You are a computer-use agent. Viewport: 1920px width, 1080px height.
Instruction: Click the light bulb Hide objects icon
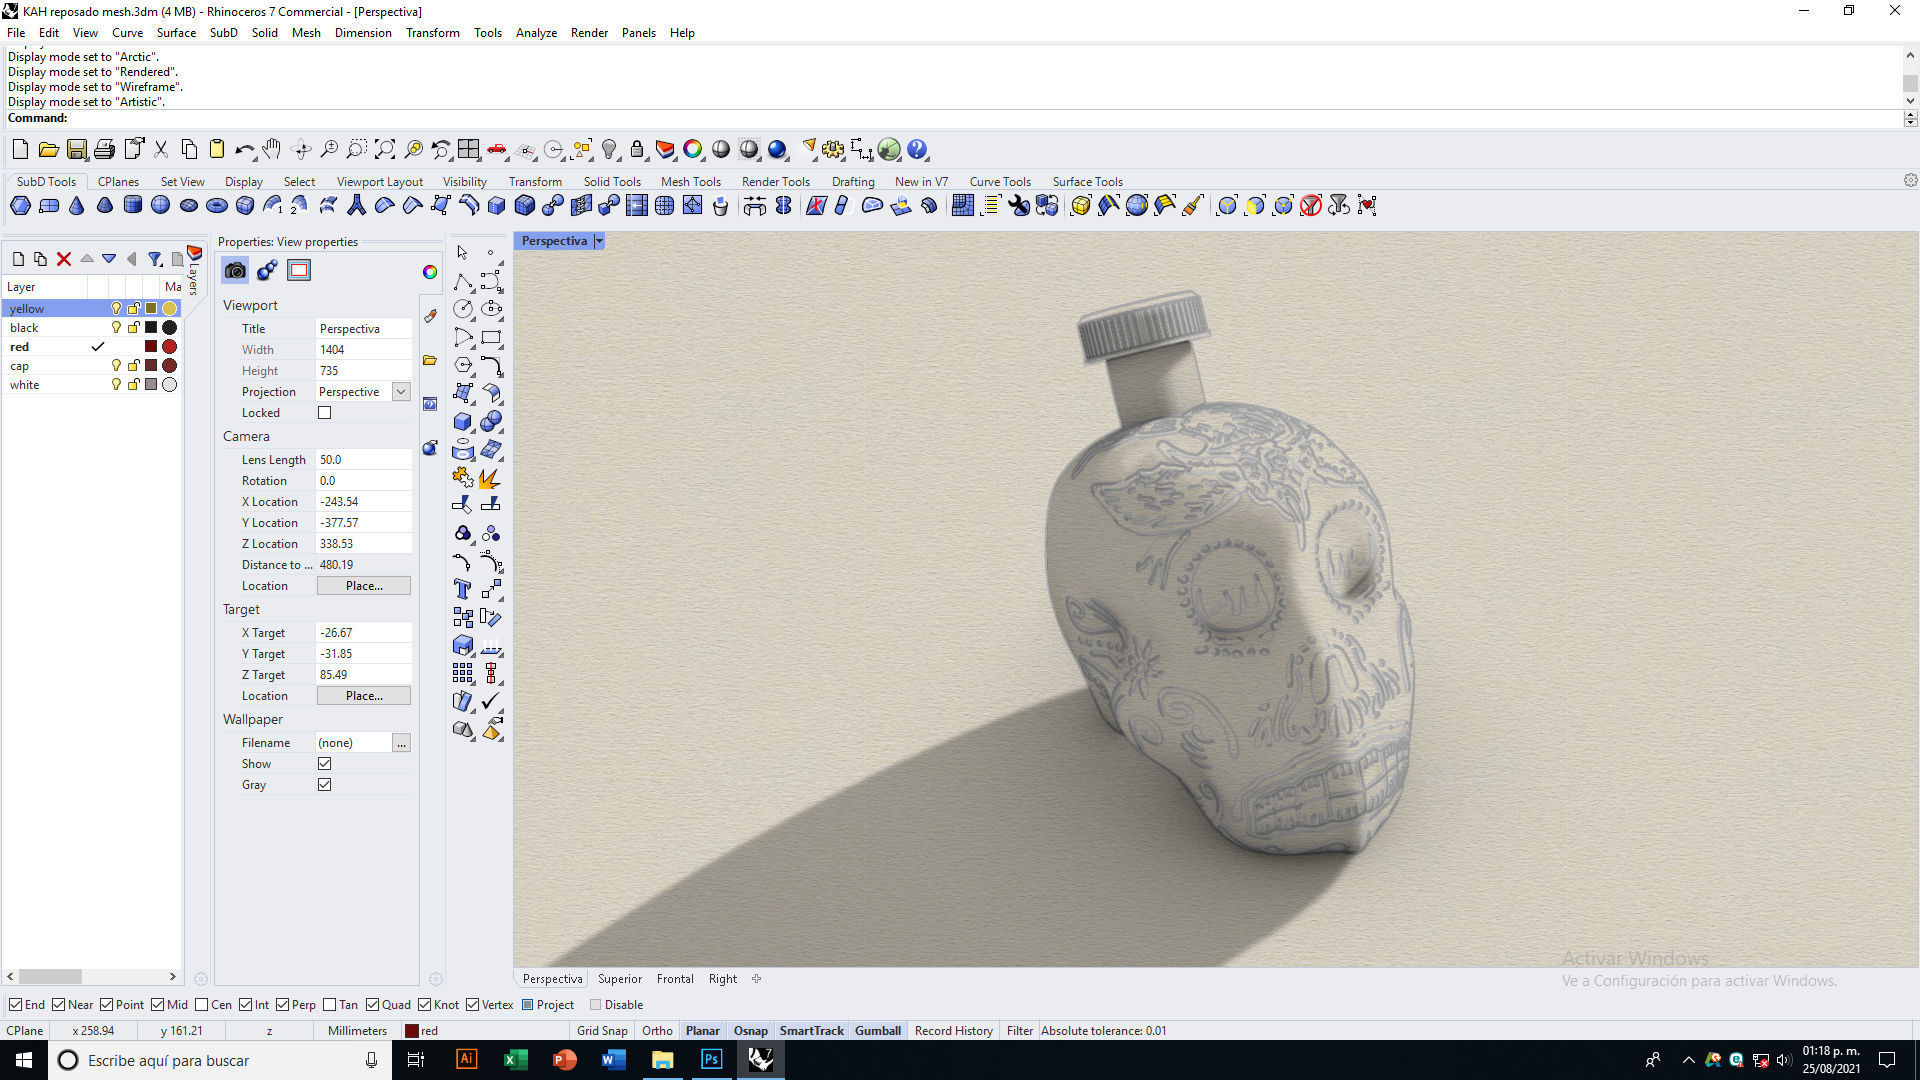(609, 150)
